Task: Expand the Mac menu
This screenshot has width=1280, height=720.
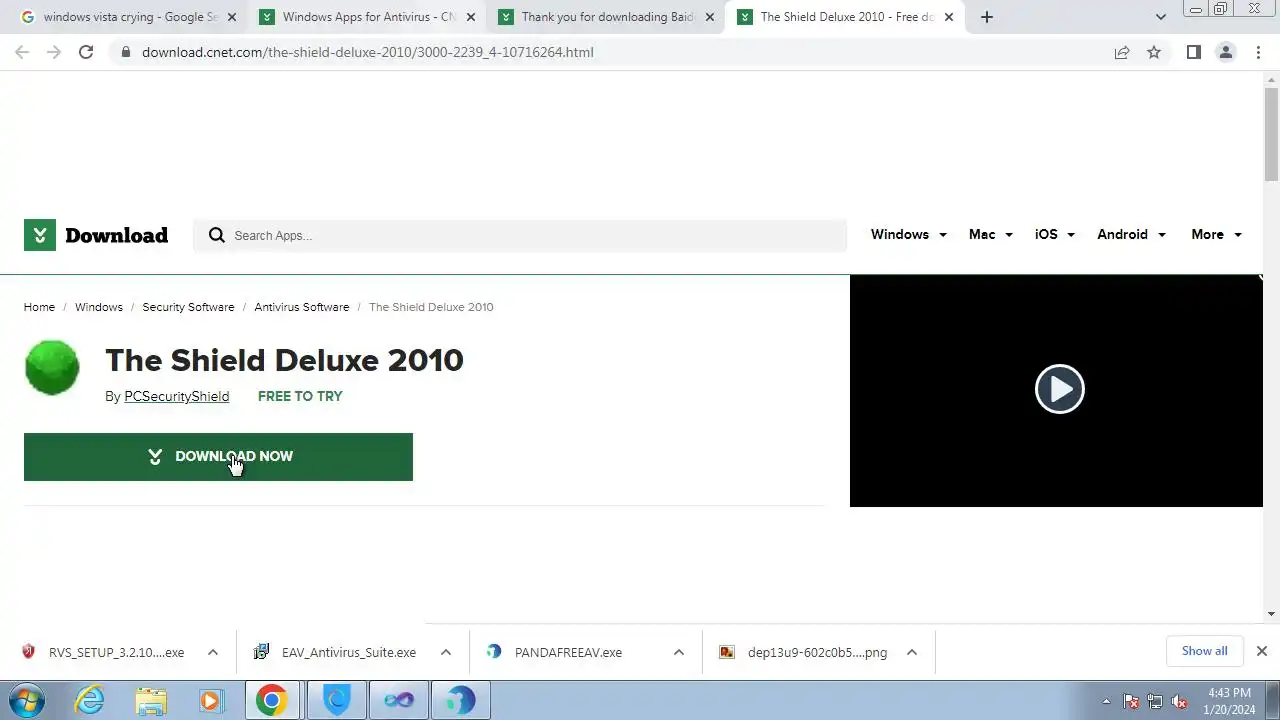Action: pyautogui.click(x=990, y=234)
